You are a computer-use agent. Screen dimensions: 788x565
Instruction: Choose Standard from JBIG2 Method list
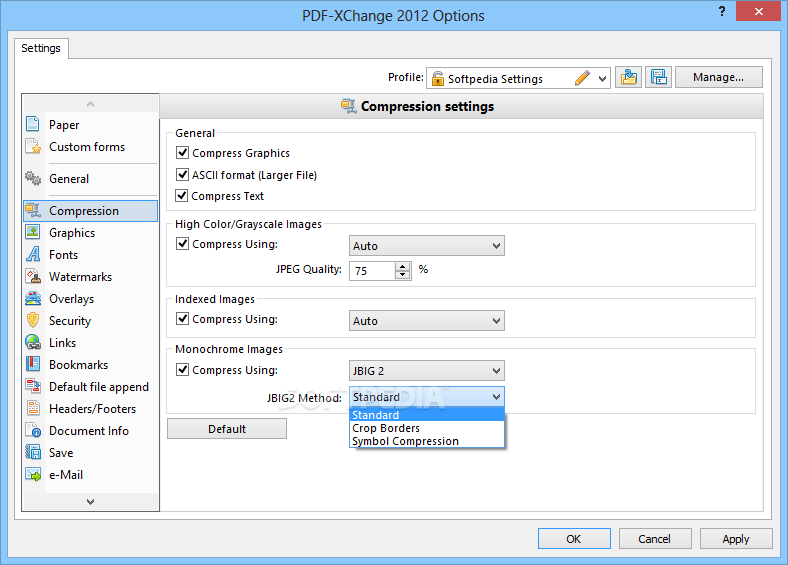[427, 415]
